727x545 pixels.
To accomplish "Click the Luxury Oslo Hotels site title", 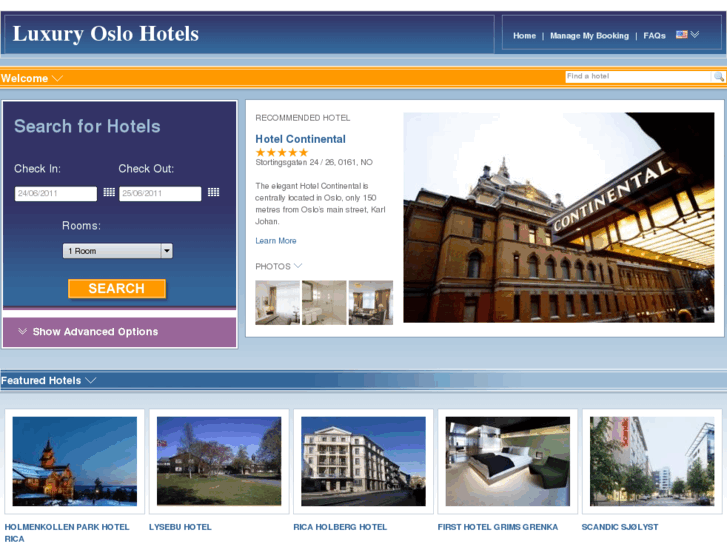I will [106, 33].
